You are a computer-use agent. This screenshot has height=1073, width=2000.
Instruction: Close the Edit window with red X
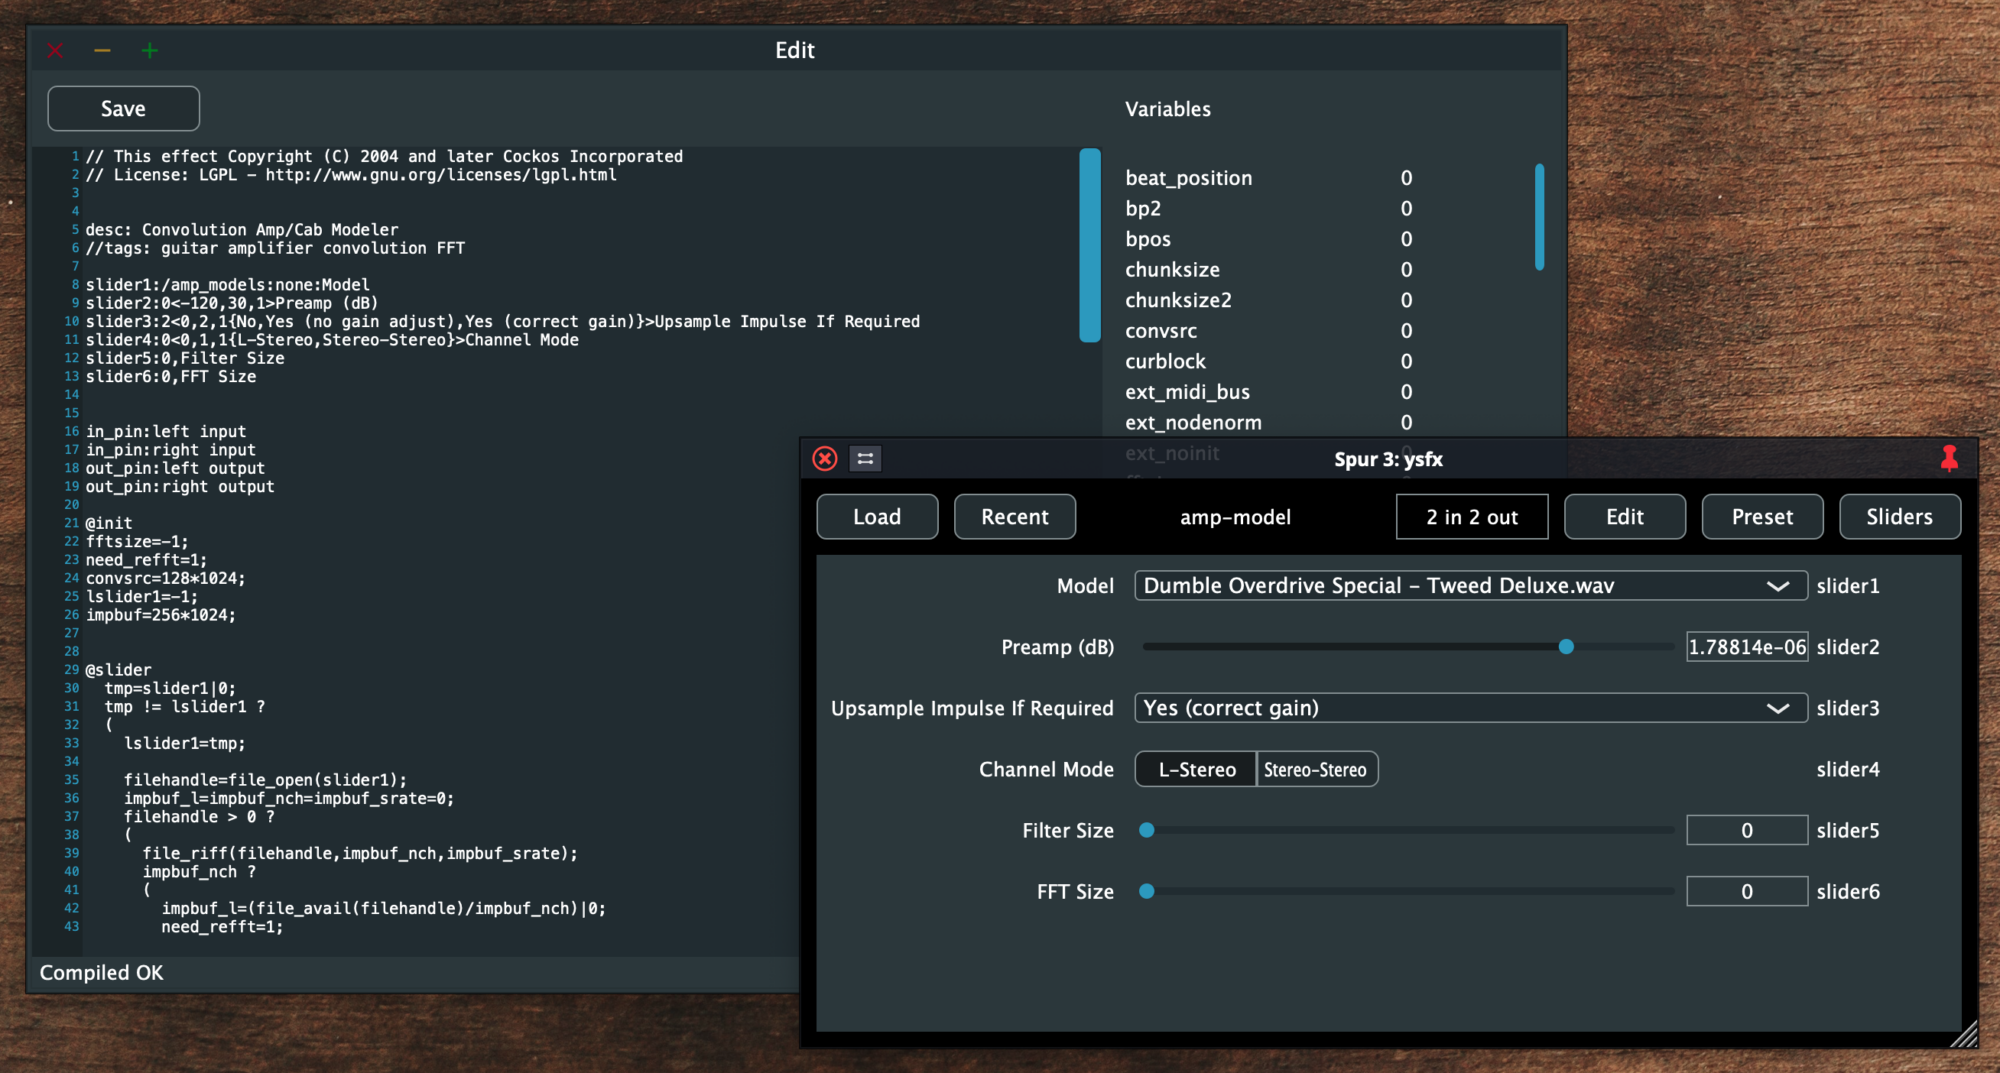[55, 51]
